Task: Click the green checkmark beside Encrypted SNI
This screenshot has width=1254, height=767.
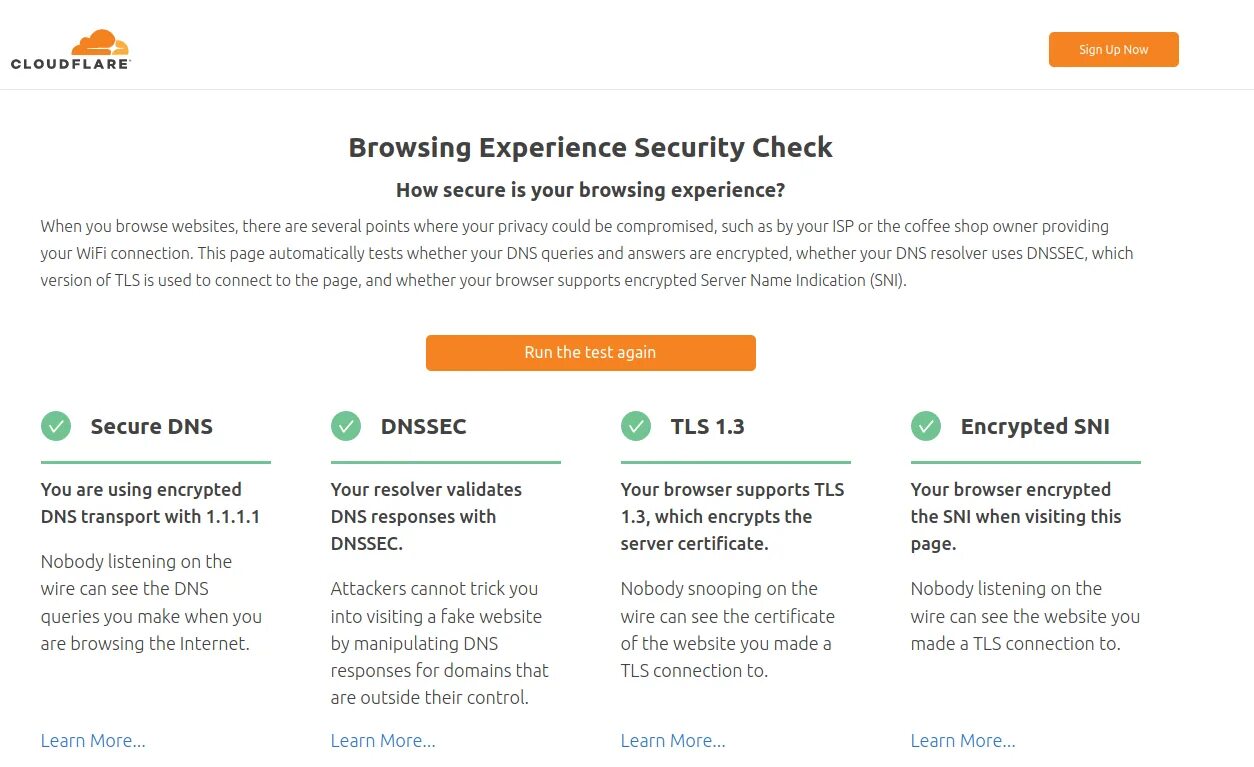Action: point(926,426)
